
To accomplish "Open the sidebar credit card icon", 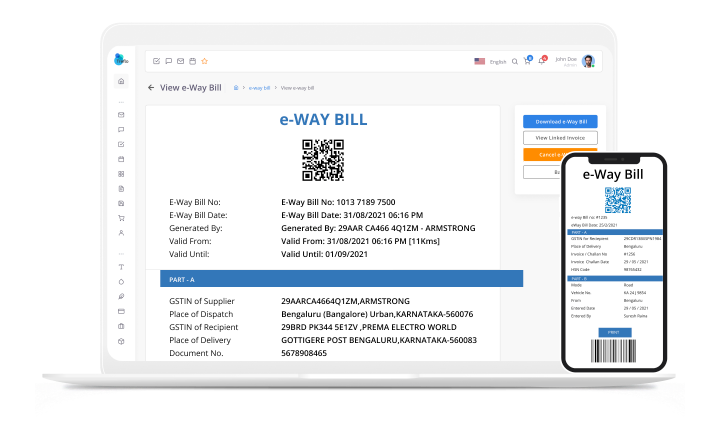I will 121,311.
